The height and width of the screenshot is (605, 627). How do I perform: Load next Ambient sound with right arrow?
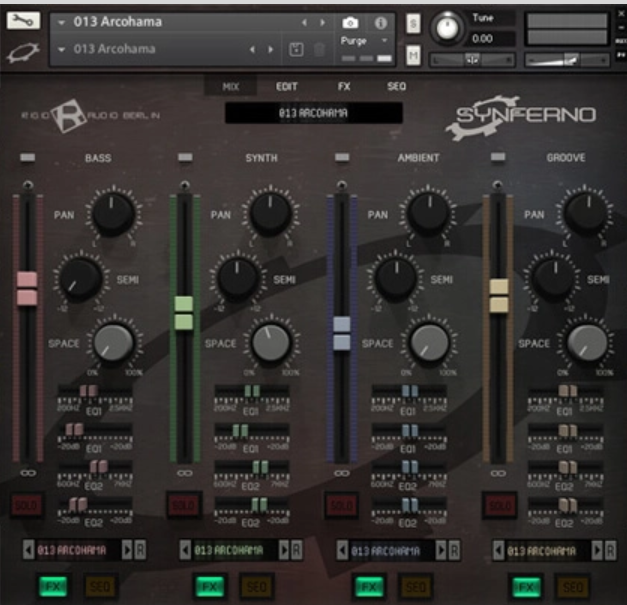pos(441,550)
